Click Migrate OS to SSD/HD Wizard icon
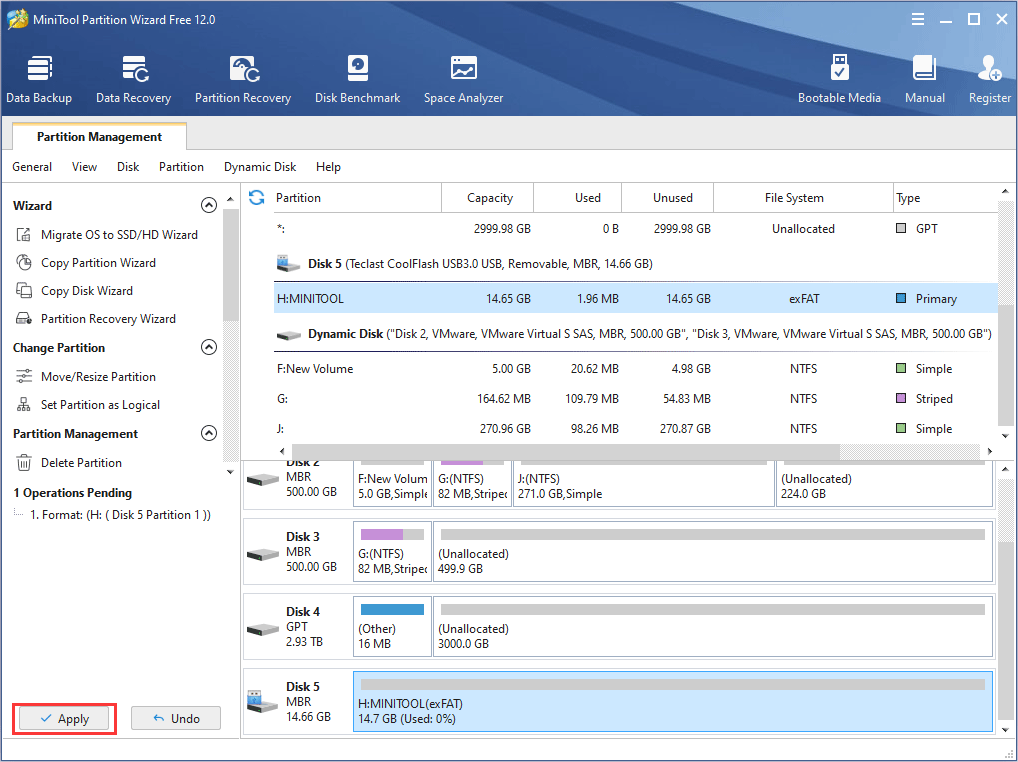The height and width of the screenshot is (762, 1018). click(24, 234)
